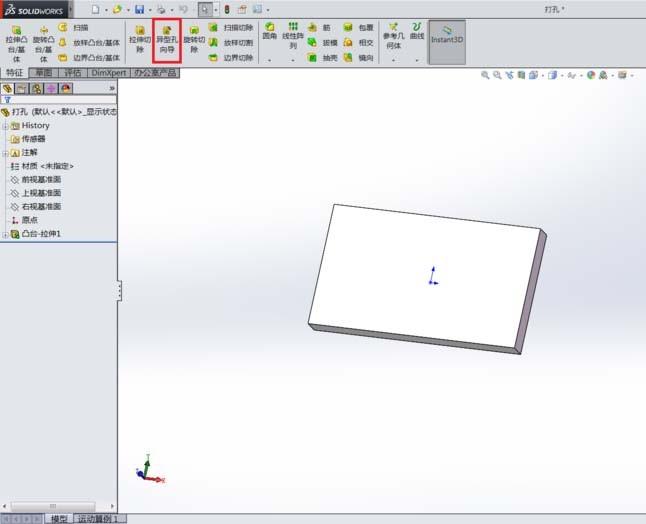
Task: Switch to the Motion Study 1 (运动算例1) tab
Action: [98, 519]
